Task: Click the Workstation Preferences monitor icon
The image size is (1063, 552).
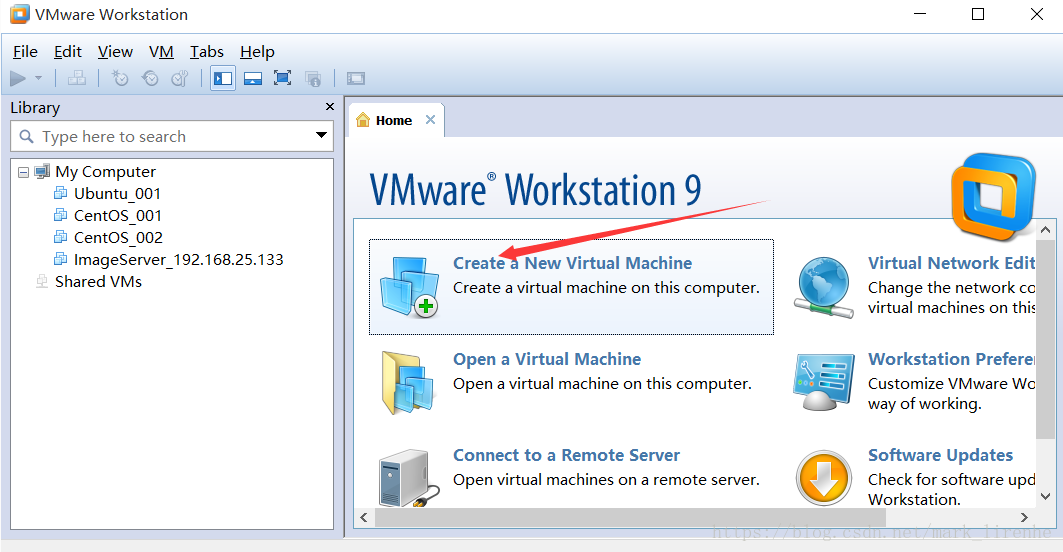Action: pos(823,382)
